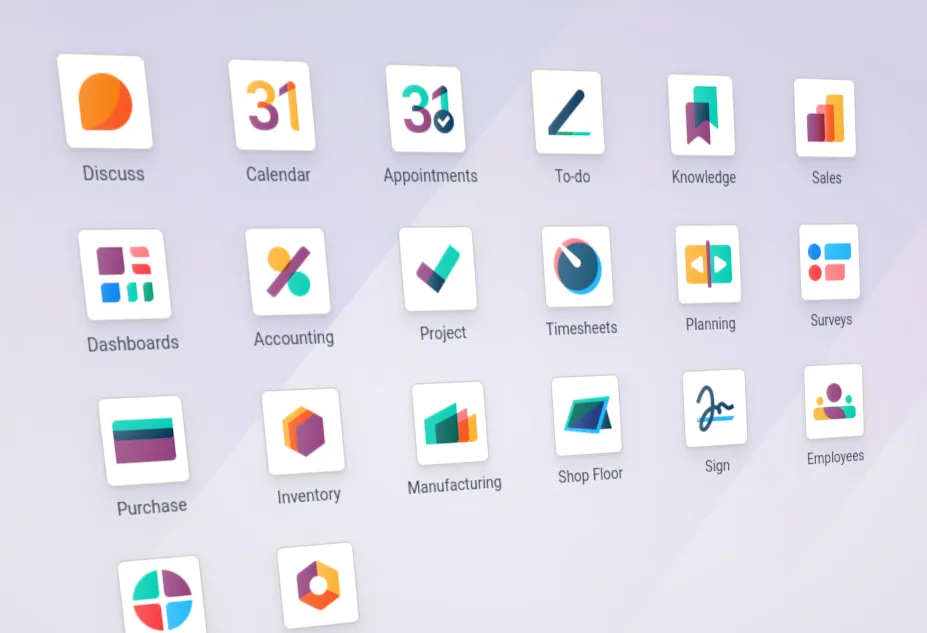Open the Purchase card icon
This screenshot has height=633, width=927.
tap(144, 441)
